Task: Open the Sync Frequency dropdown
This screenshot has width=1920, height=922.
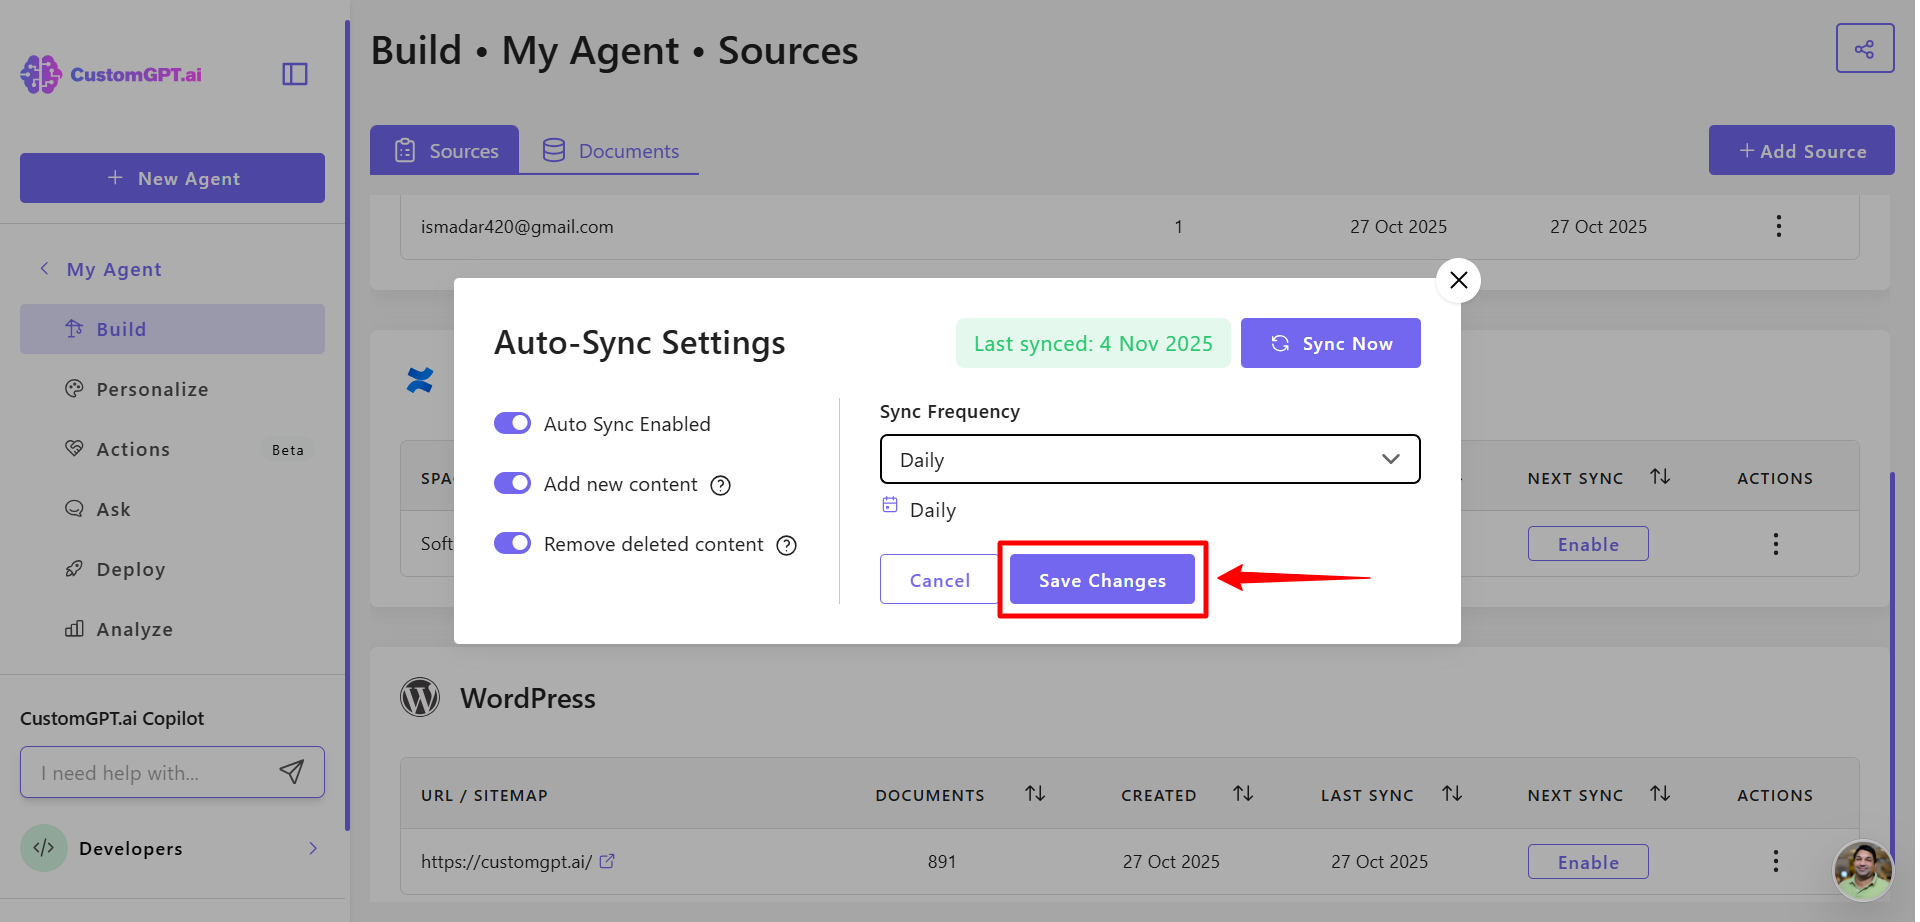Action: coord(1150,459)
